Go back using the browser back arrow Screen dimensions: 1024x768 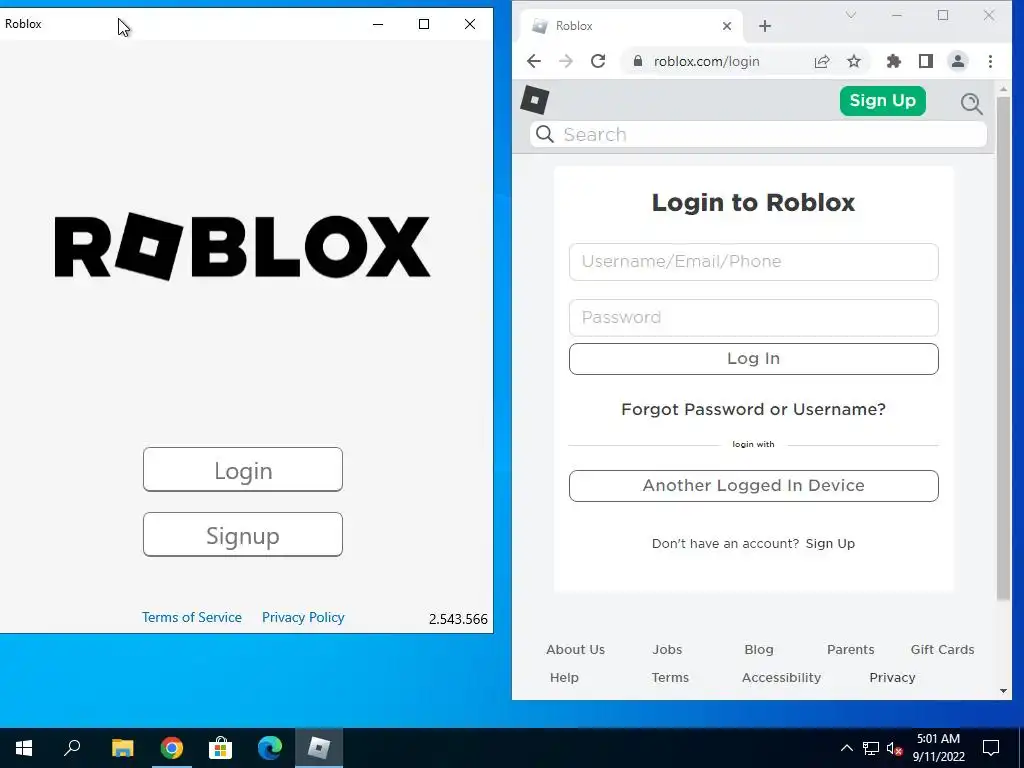(x=534, y=61)
